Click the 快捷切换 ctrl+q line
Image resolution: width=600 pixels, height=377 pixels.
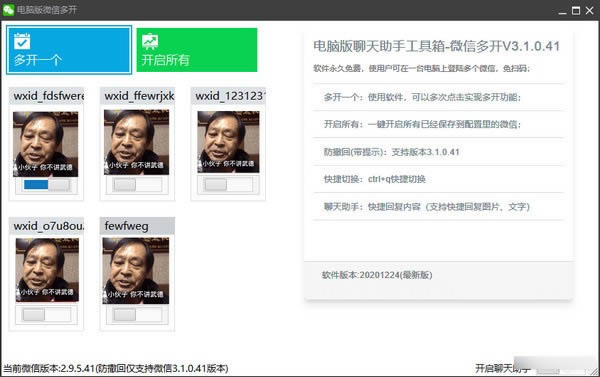pyautogui.click(x=375, y=179)
